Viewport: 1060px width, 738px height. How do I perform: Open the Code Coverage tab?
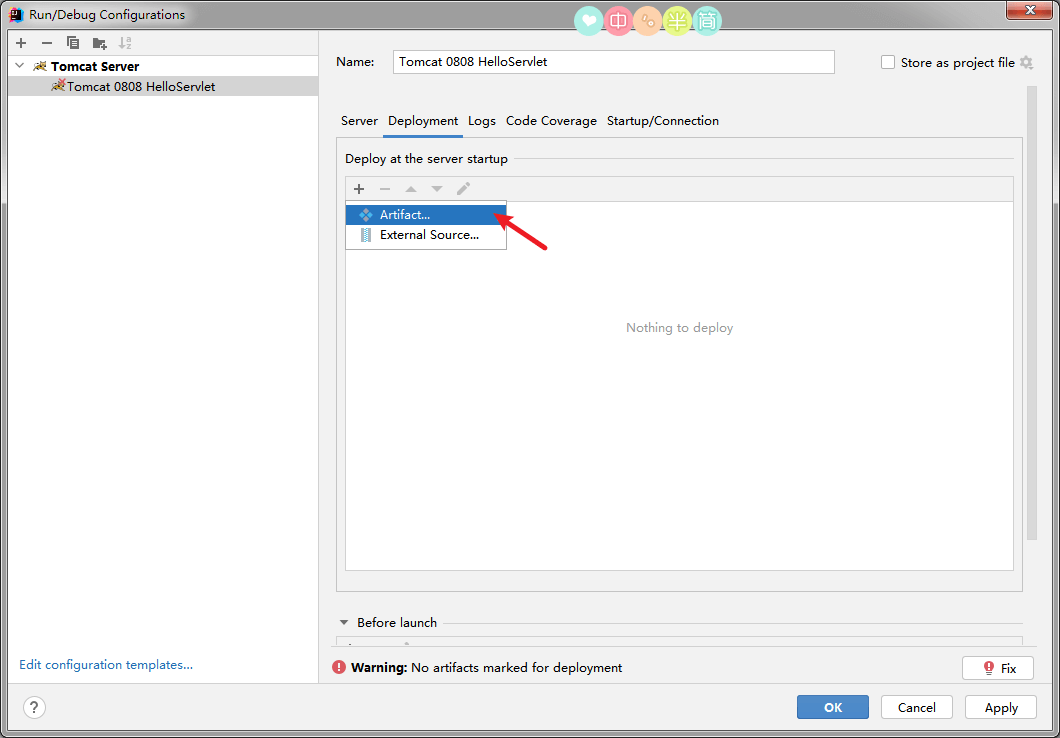[x=551, y=121]
